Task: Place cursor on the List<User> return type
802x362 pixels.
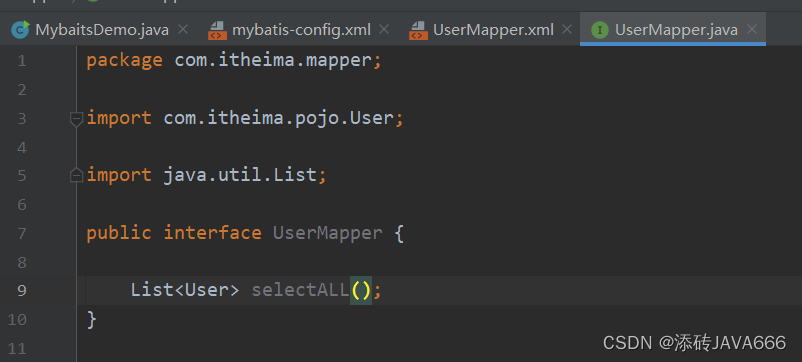Action: point(185,290)
